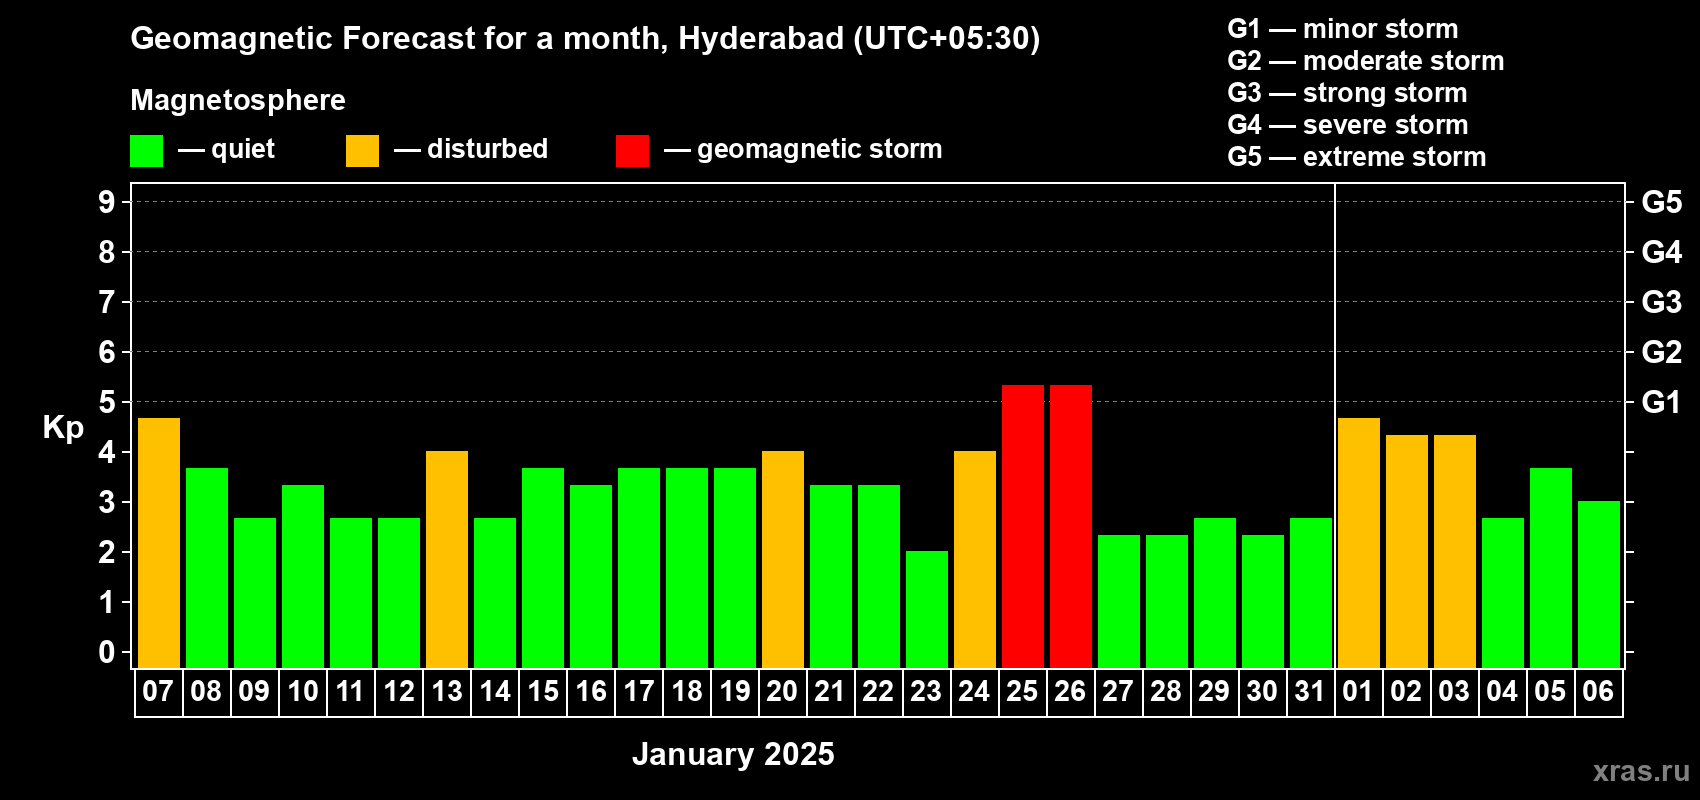
Task: Click date label 04 on the axis
Action: point(1502,691)
